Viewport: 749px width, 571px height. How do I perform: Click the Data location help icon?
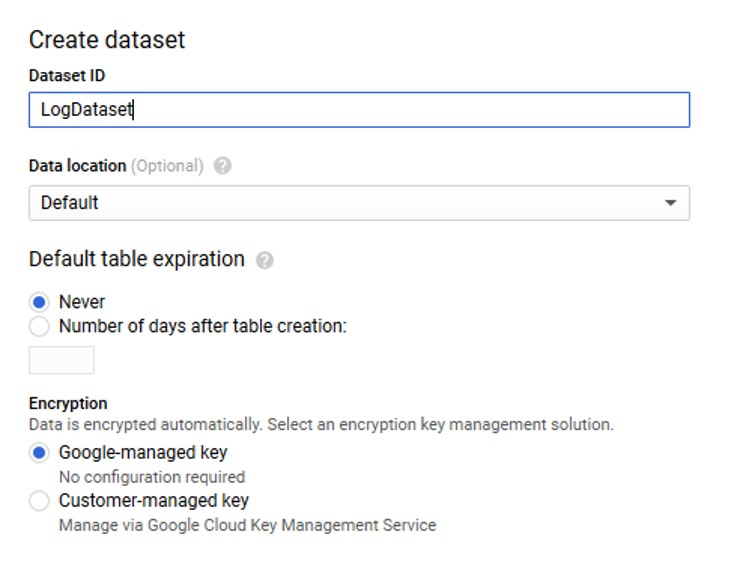pyautogui.click(x=223, y=166)
